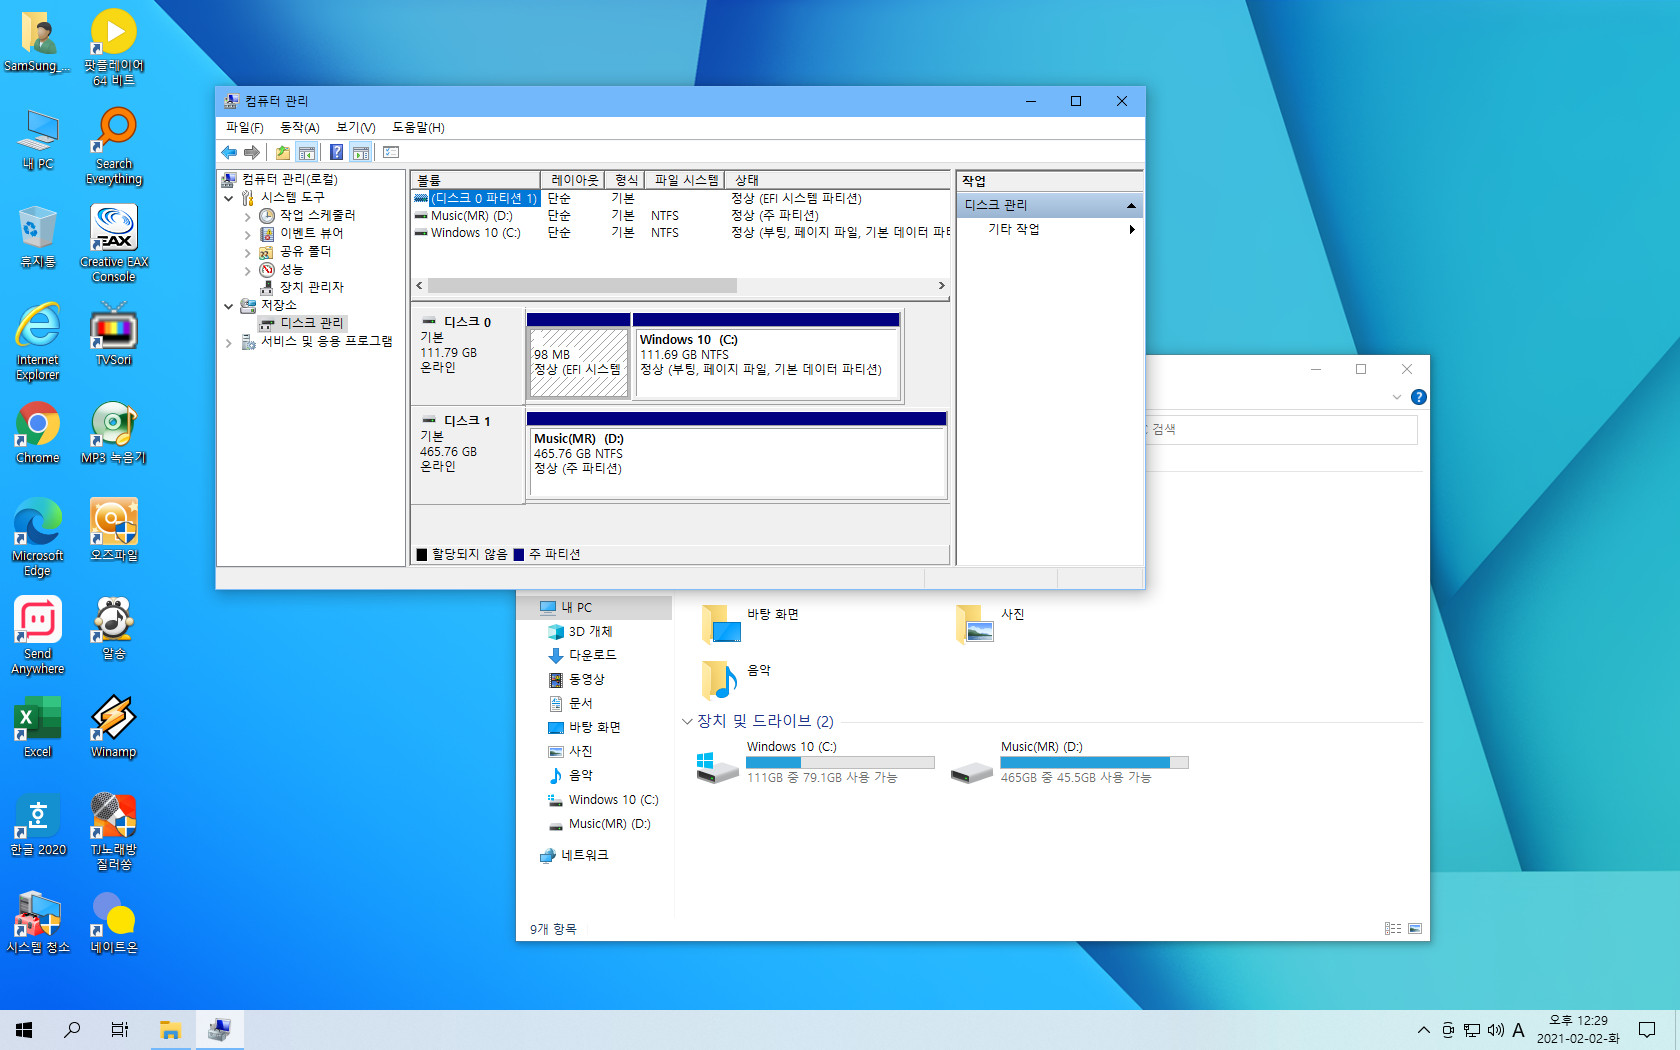Select Music(MR) (D:) partition block on Disk 1
The height and width of the screenshot is (1050, 1680).
click(736, 455)
